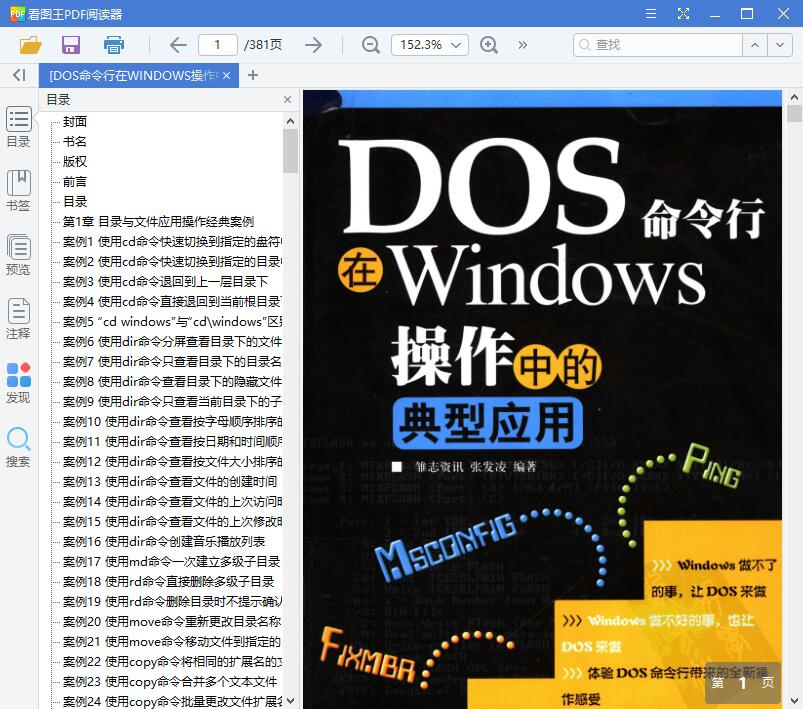
Task: Add a new tab with plus button
Action: (x=252, y=75)
